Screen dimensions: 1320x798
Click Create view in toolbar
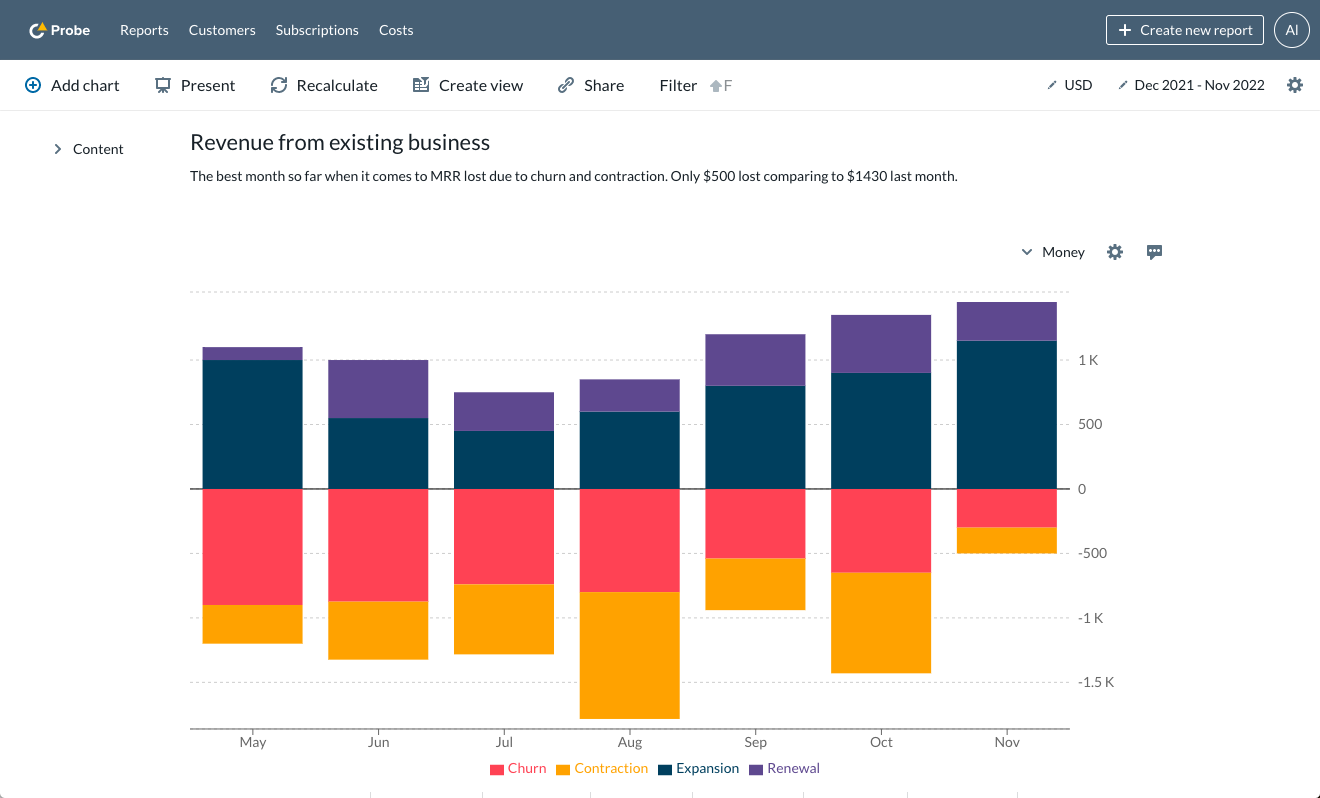click(x=468, y=85)
